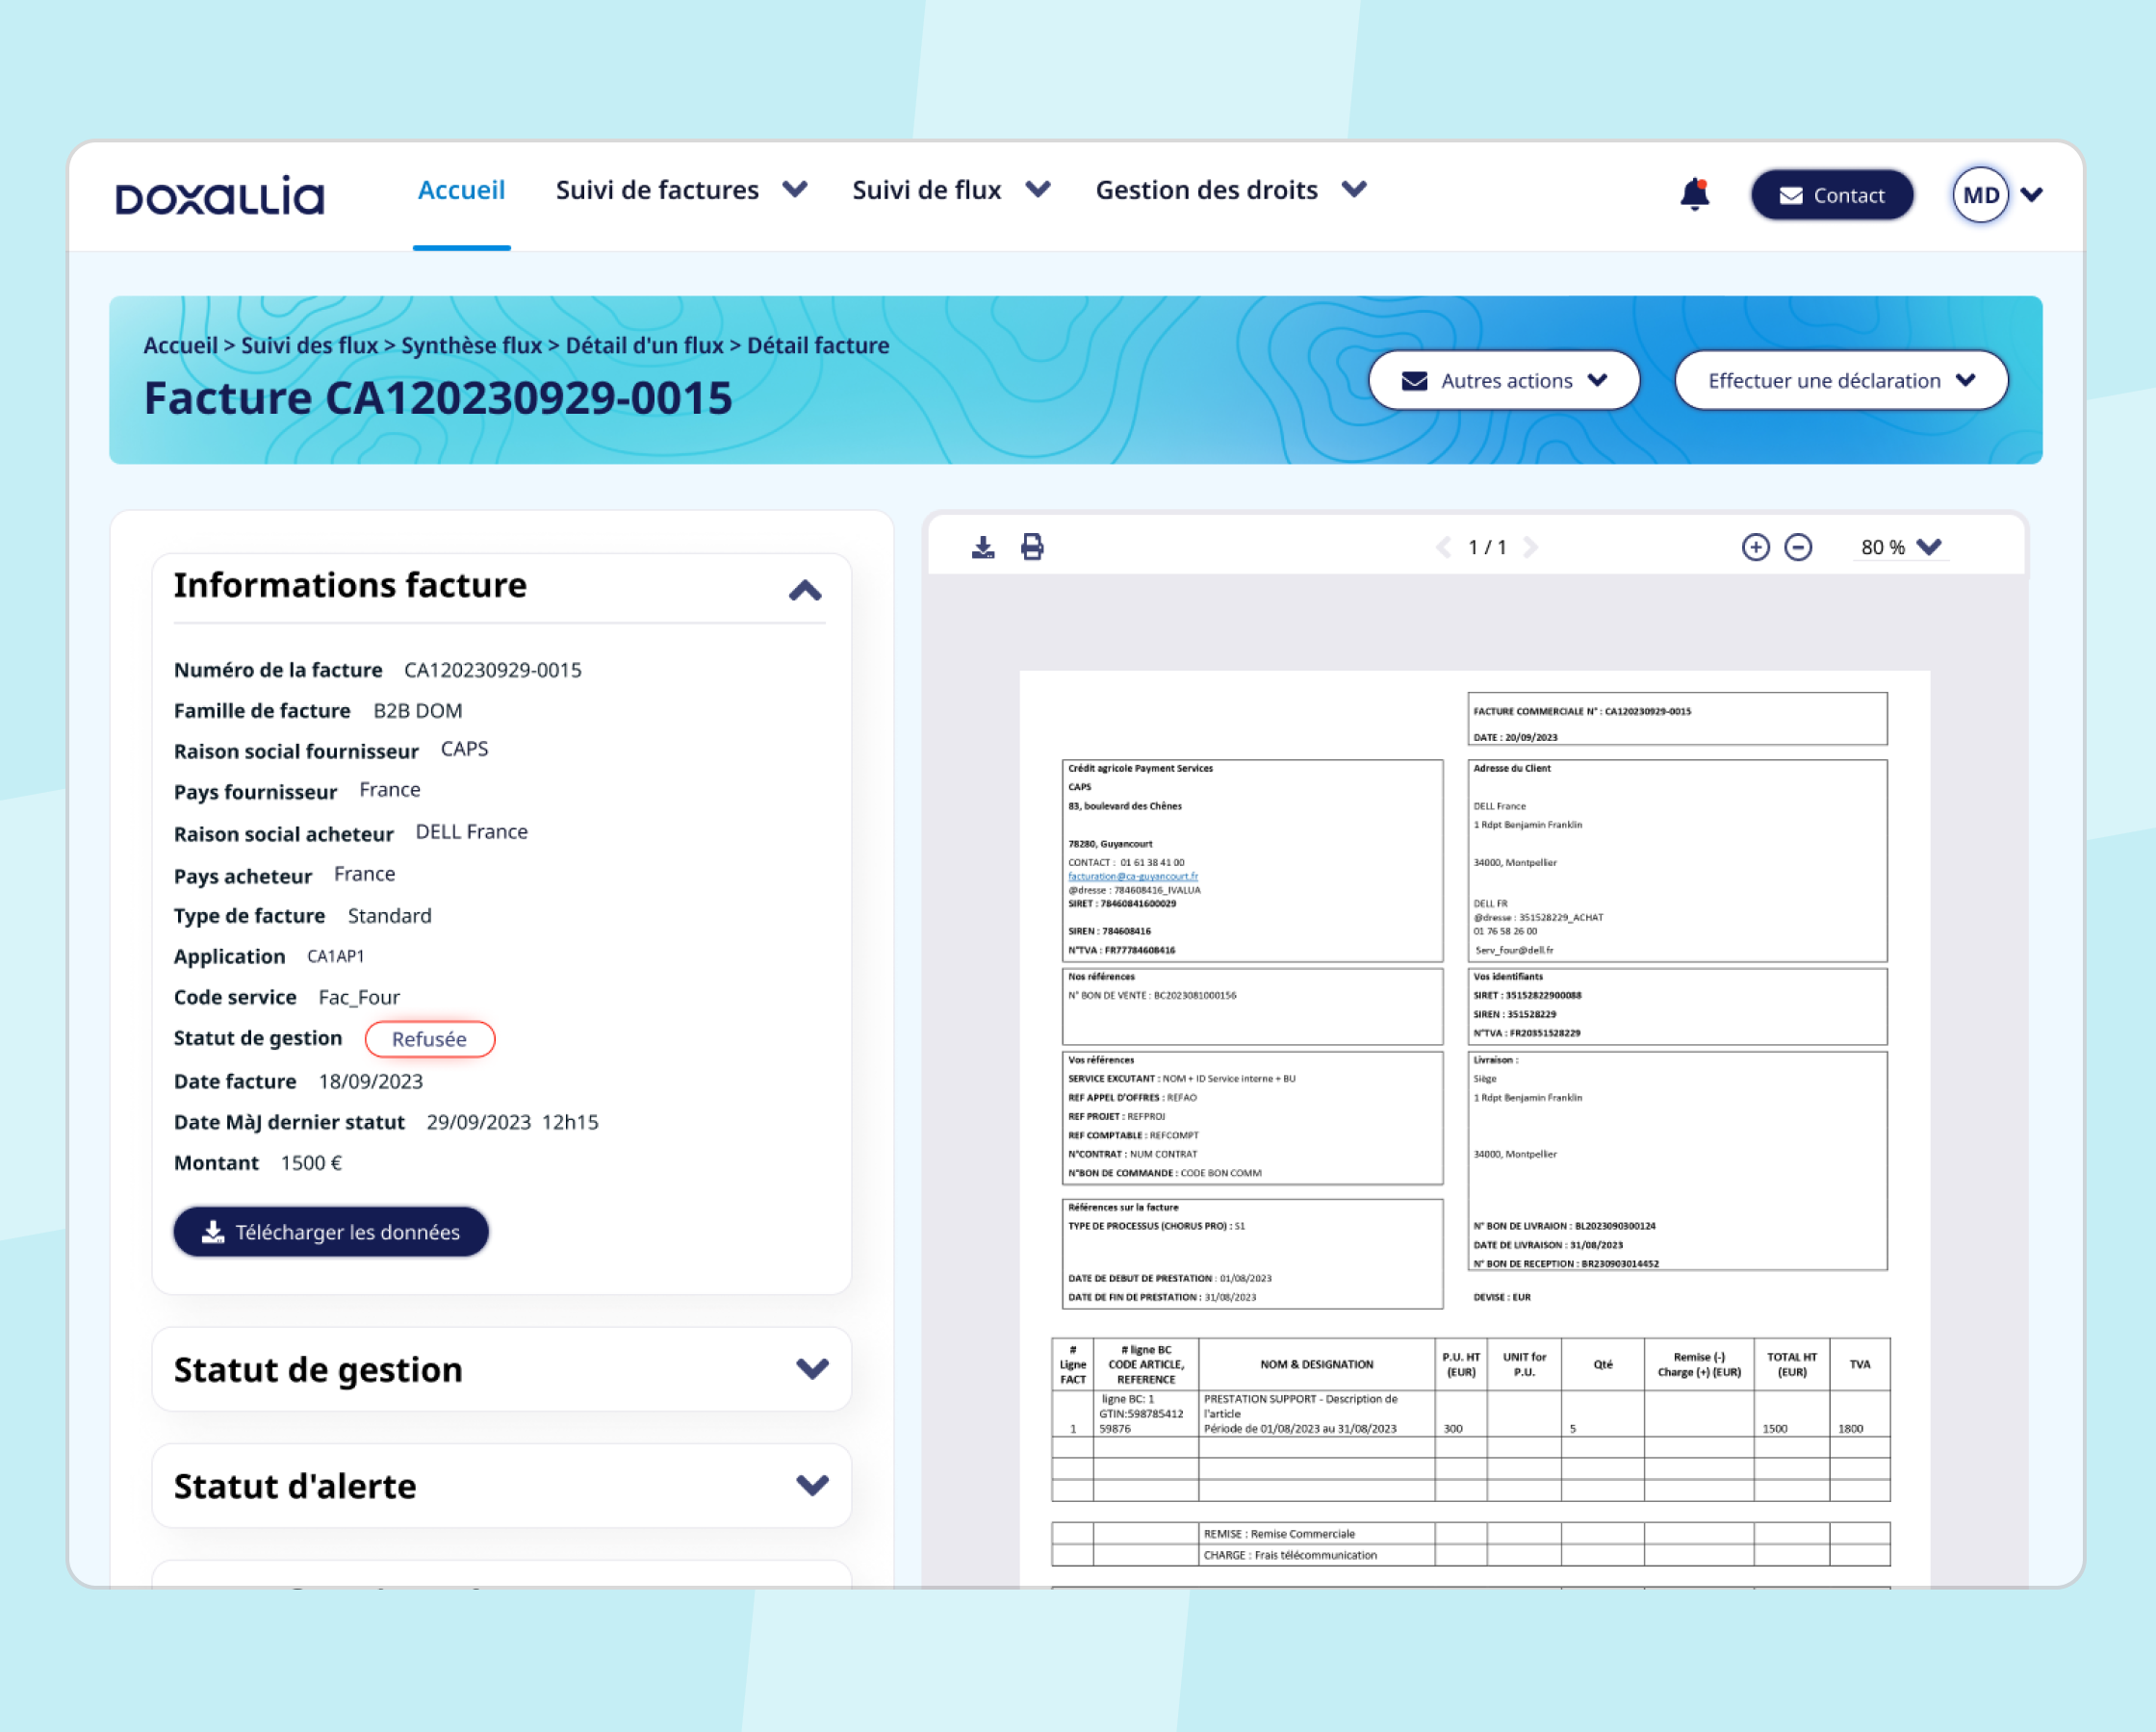Go to Détail d'un flux breadcrumb
2156x1732 pixels.
[x=644, y=345]
